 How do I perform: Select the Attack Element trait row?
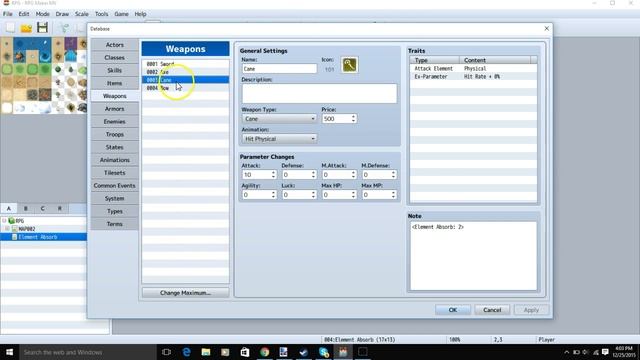coord(473,69)
